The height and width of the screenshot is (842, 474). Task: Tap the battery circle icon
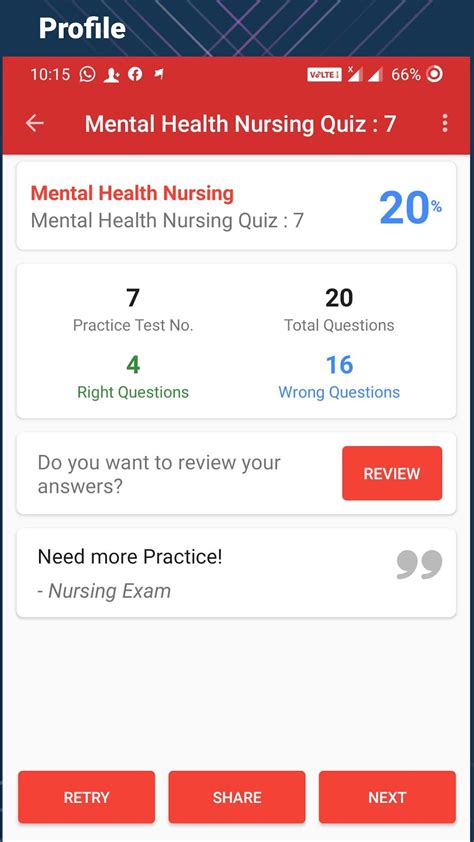tap(434, 74)
